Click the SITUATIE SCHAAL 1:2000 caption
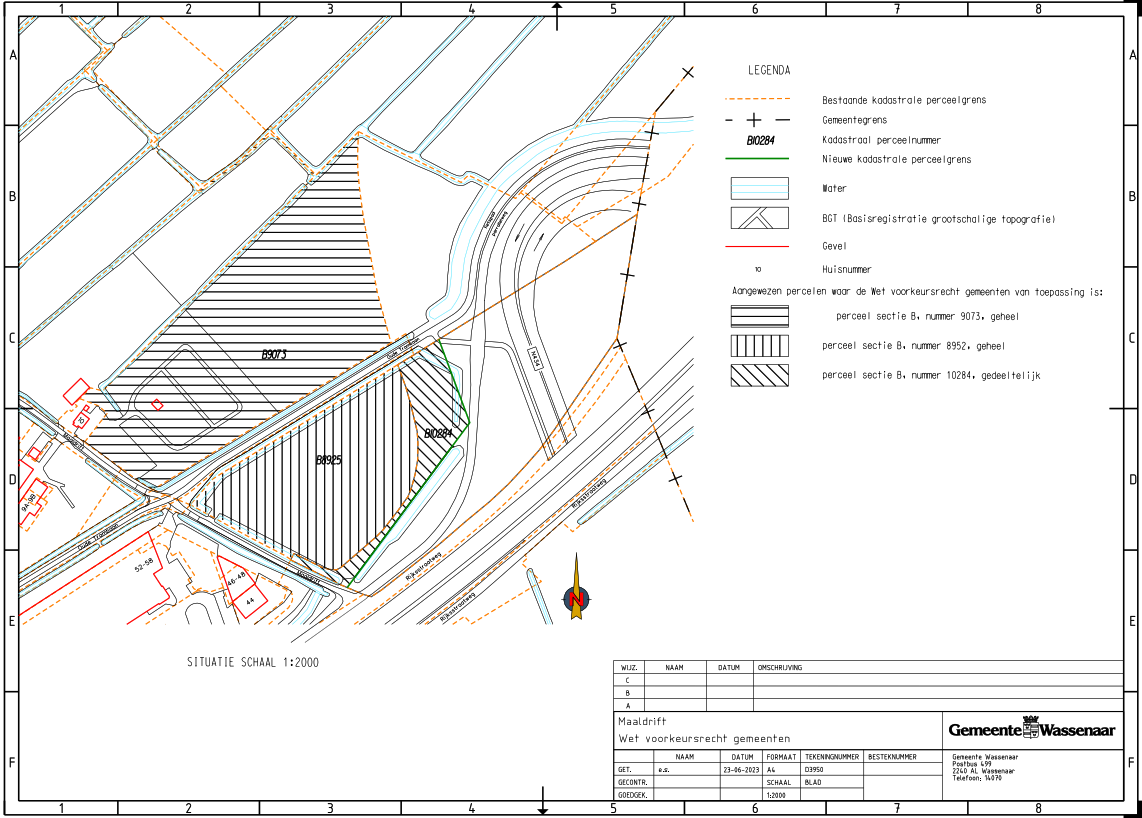The height and width of the screenshot is (818, 1142). click(x=252, y=662)
